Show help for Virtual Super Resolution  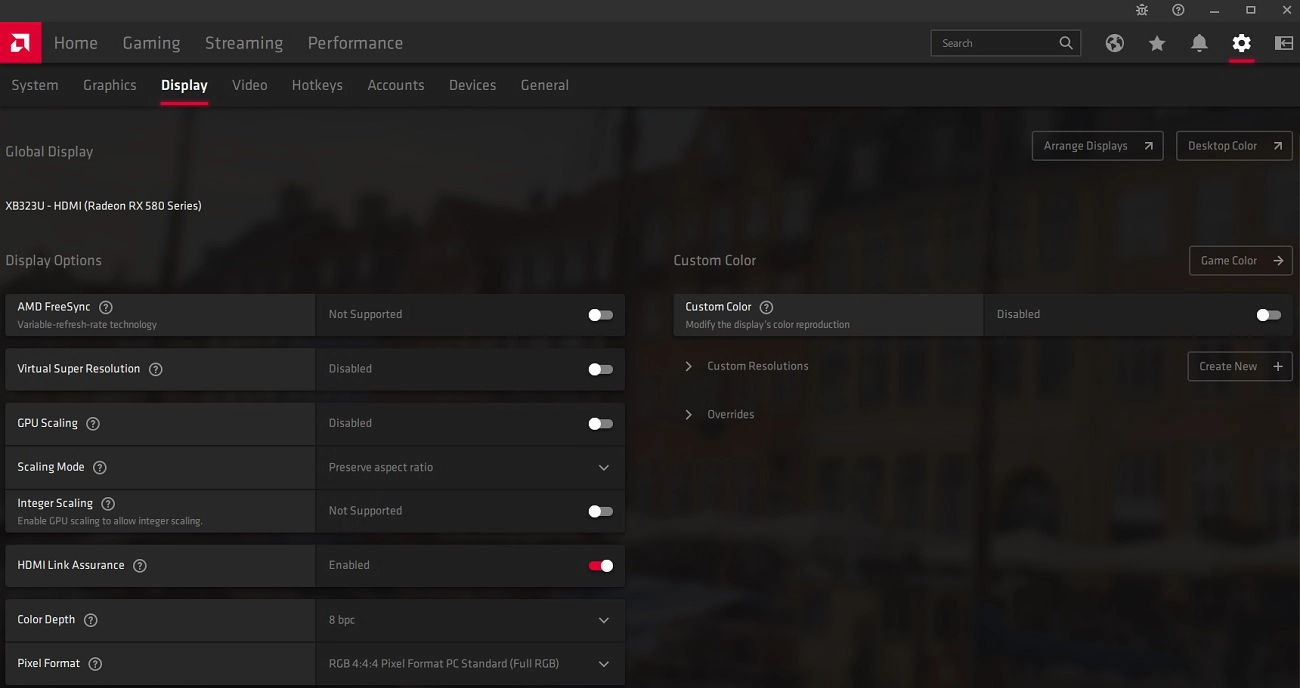[x=155, y=369]
